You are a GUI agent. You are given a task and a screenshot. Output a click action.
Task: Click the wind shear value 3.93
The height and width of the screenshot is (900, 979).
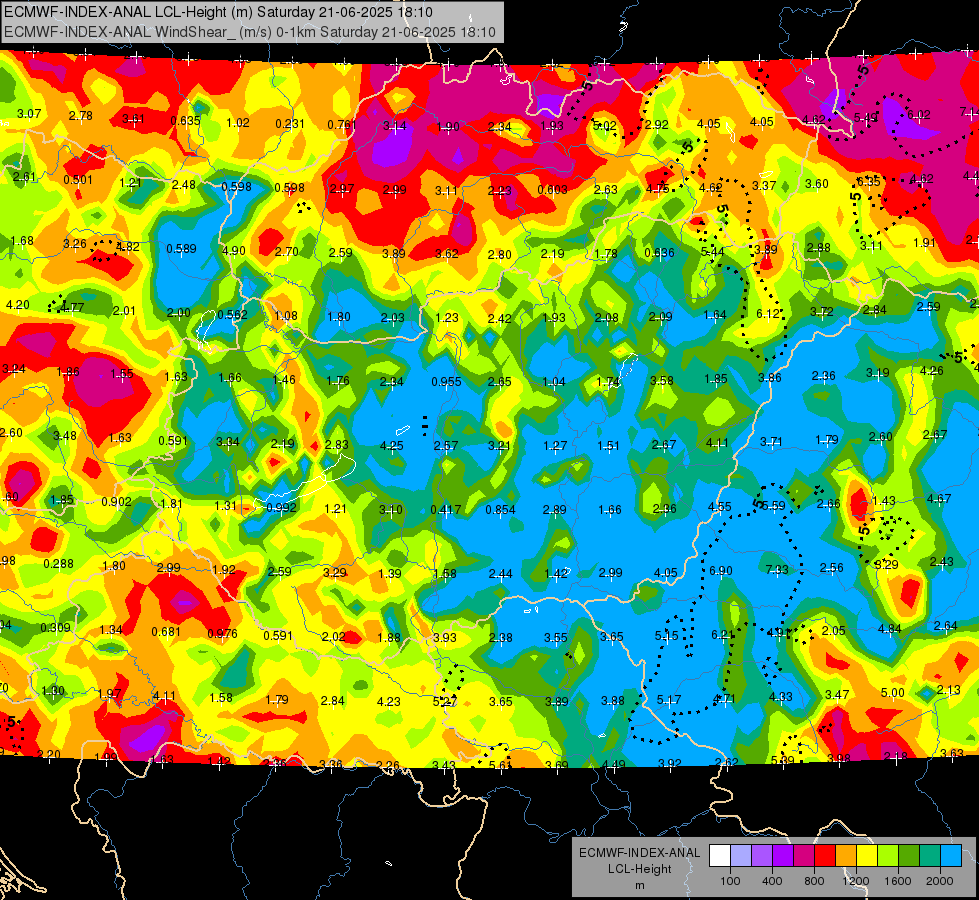pos(445,638)
